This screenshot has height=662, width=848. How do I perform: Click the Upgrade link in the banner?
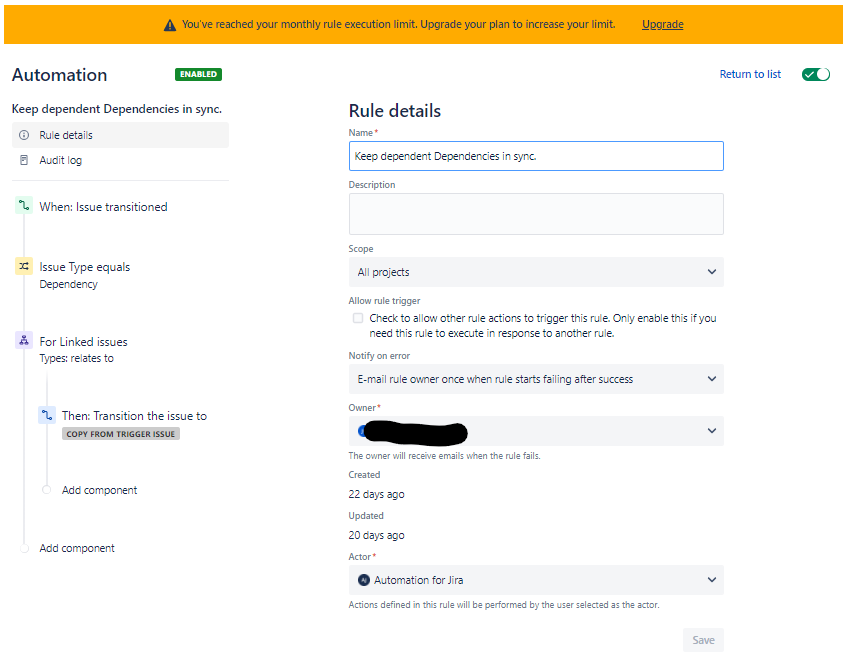click(x=662, y=24)
